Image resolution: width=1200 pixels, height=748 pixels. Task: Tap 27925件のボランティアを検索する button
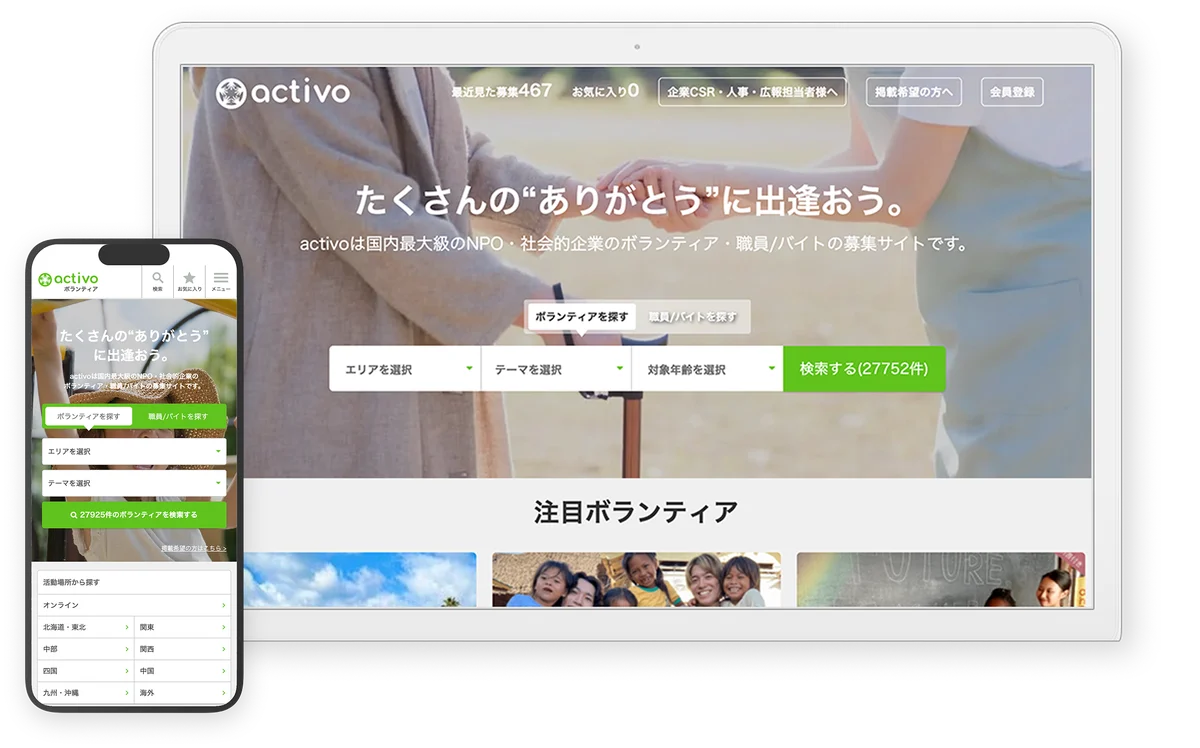tap(134, 515)
